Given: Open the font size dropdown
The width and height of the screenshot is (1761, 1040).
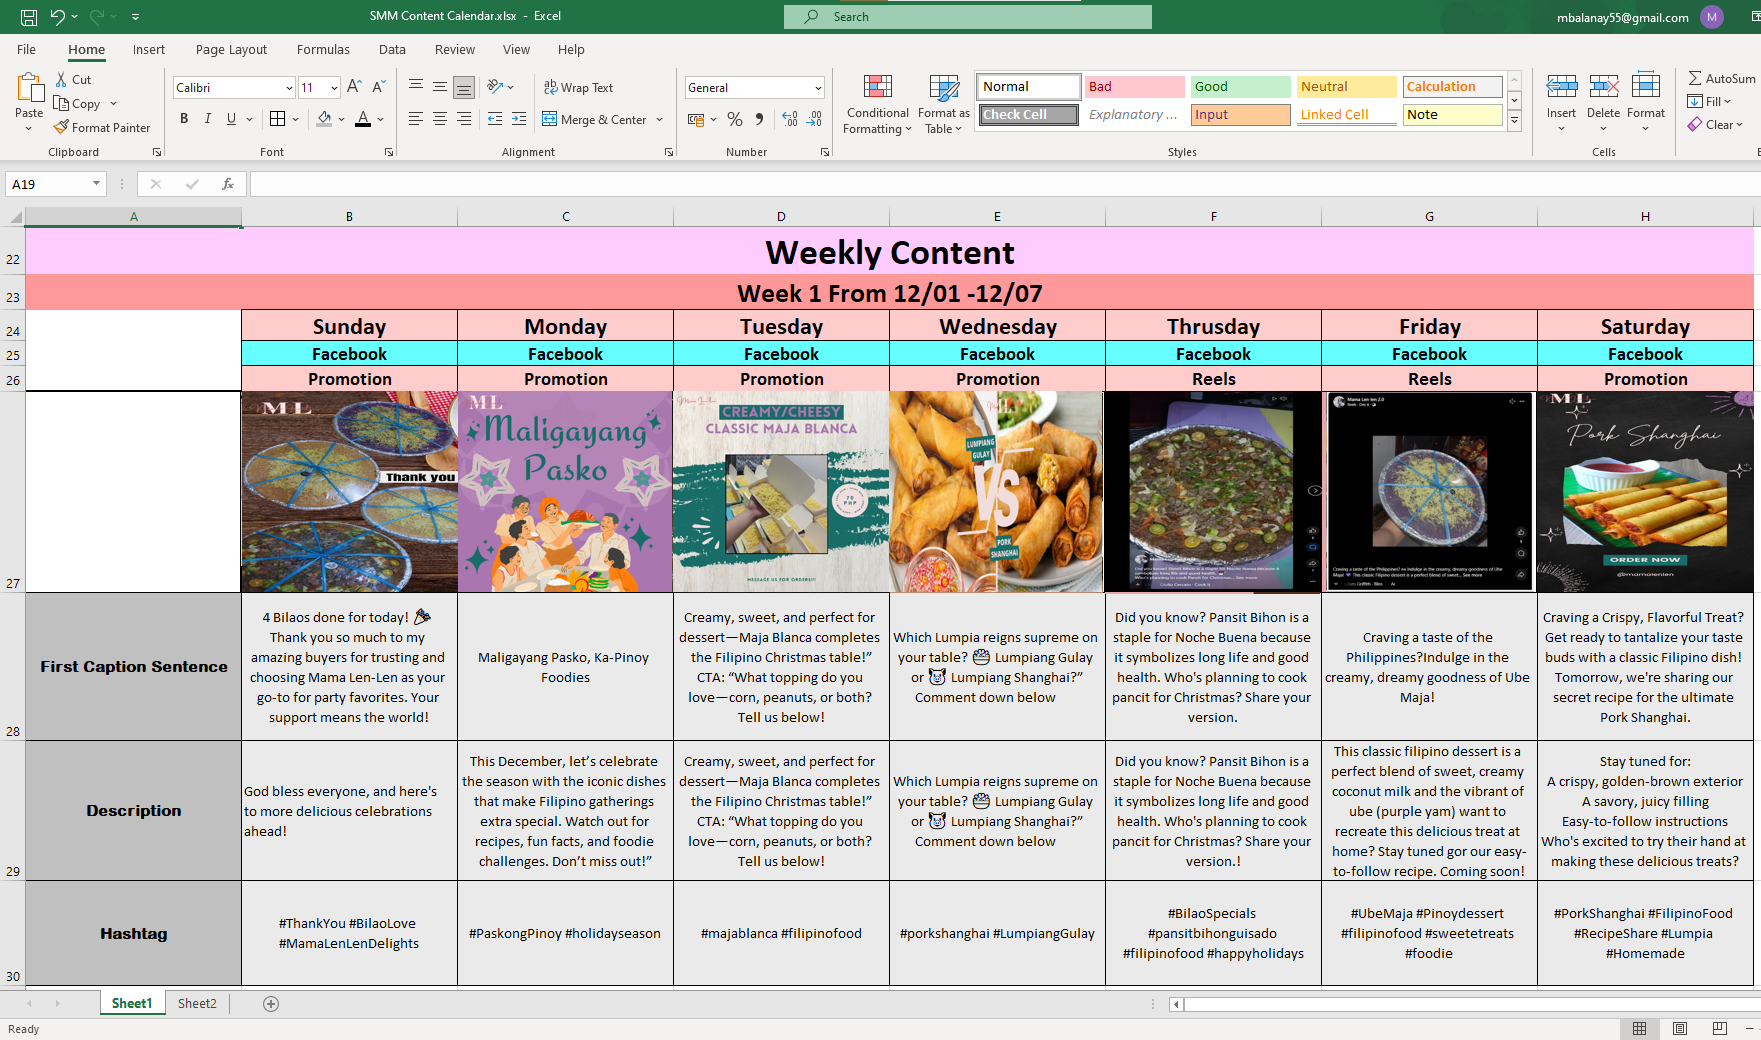Looking at the screenshot, I should click(x=334, y=88).
